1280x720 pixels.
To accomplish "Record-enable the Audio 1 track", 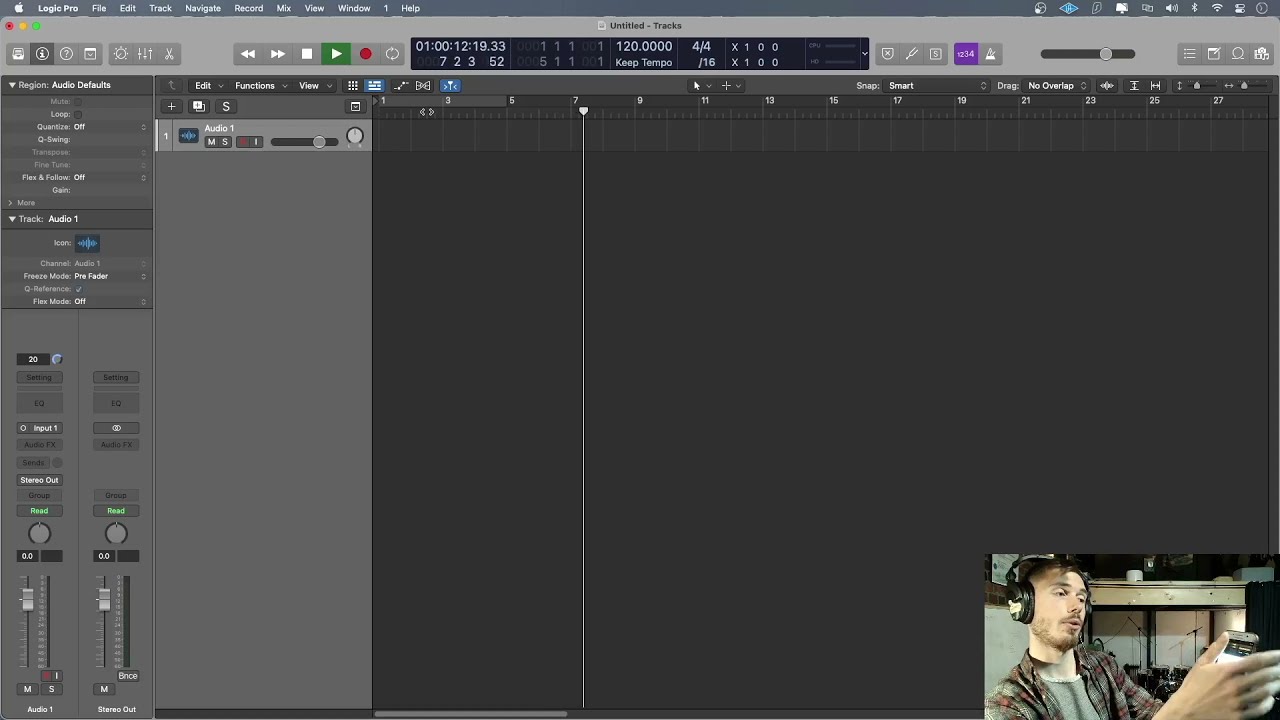I will click(242, 142).
